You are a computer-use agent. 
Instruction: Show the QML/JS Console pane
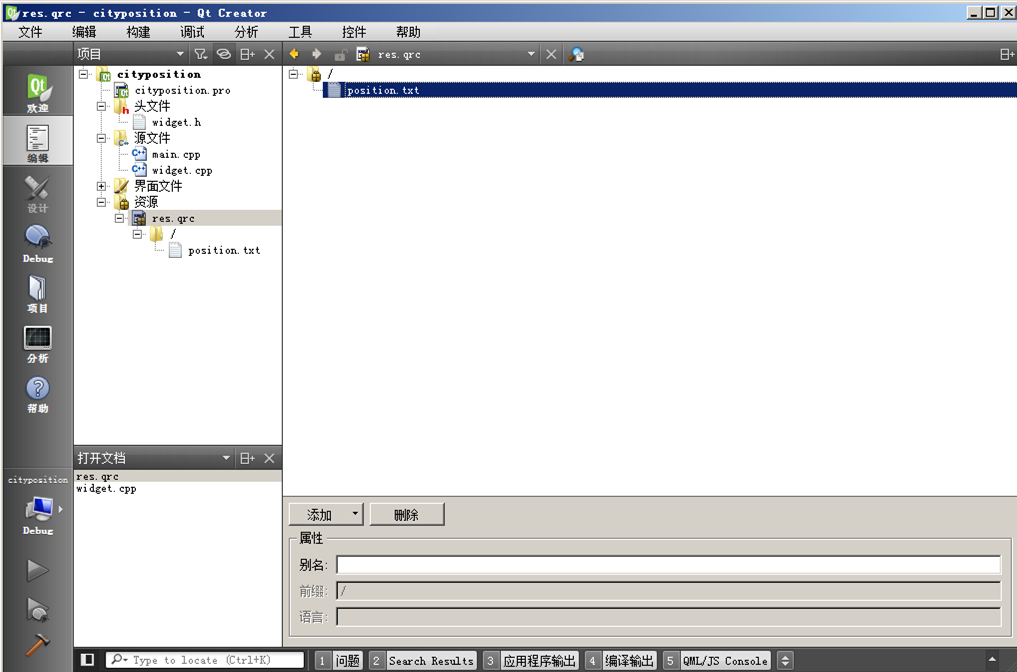[x=717, y=661]
